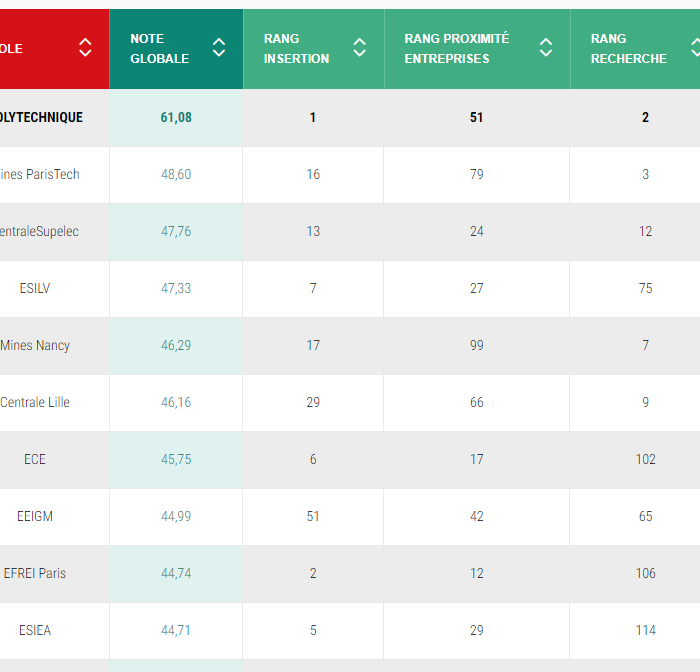Image resolution: width=700 pixels, height=672 pixels.
Task: Click the global score 44,71
Action: tap(176, 630)
